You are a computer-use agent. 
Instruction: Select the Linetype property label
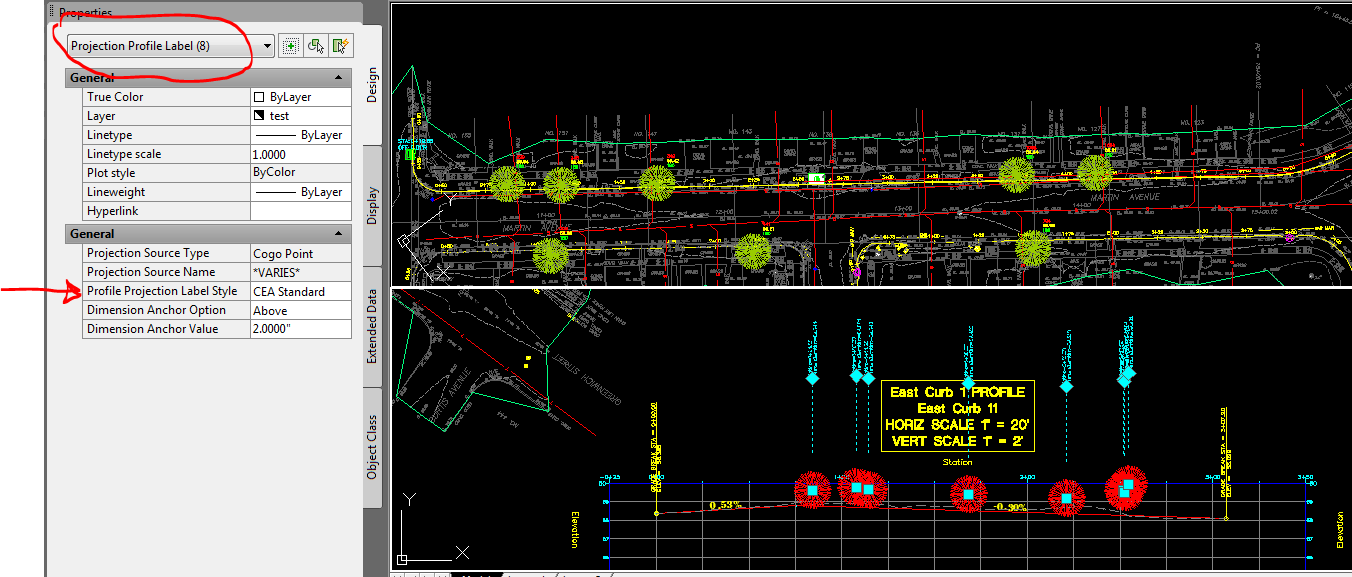click(x=109, y=135)
